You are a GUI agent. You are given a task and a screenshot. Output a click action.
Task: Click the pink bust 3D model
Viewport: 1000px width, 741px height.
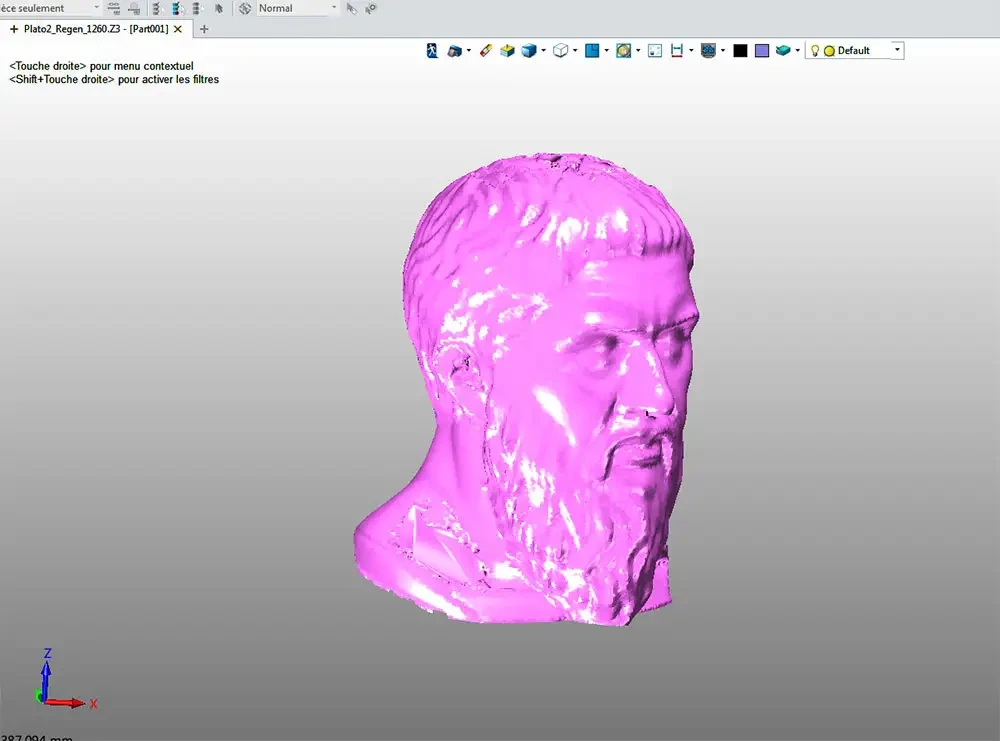point(527,389)
